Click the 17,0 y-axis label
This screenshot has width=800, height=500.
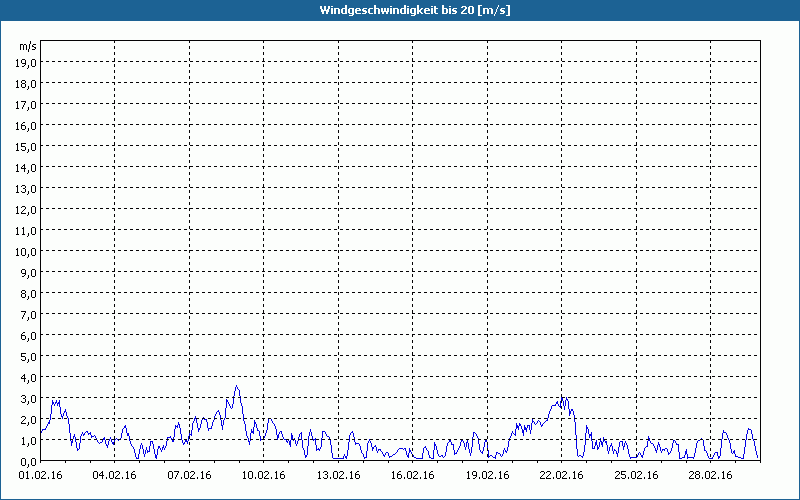pos(26,105)
